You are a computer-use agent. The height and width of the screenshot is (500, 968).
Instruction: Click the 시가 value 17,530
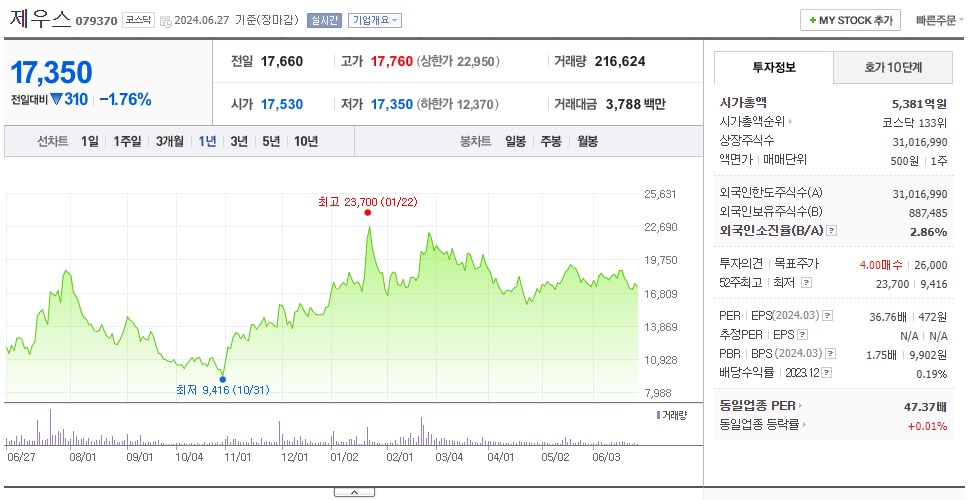tap(282, 104)
